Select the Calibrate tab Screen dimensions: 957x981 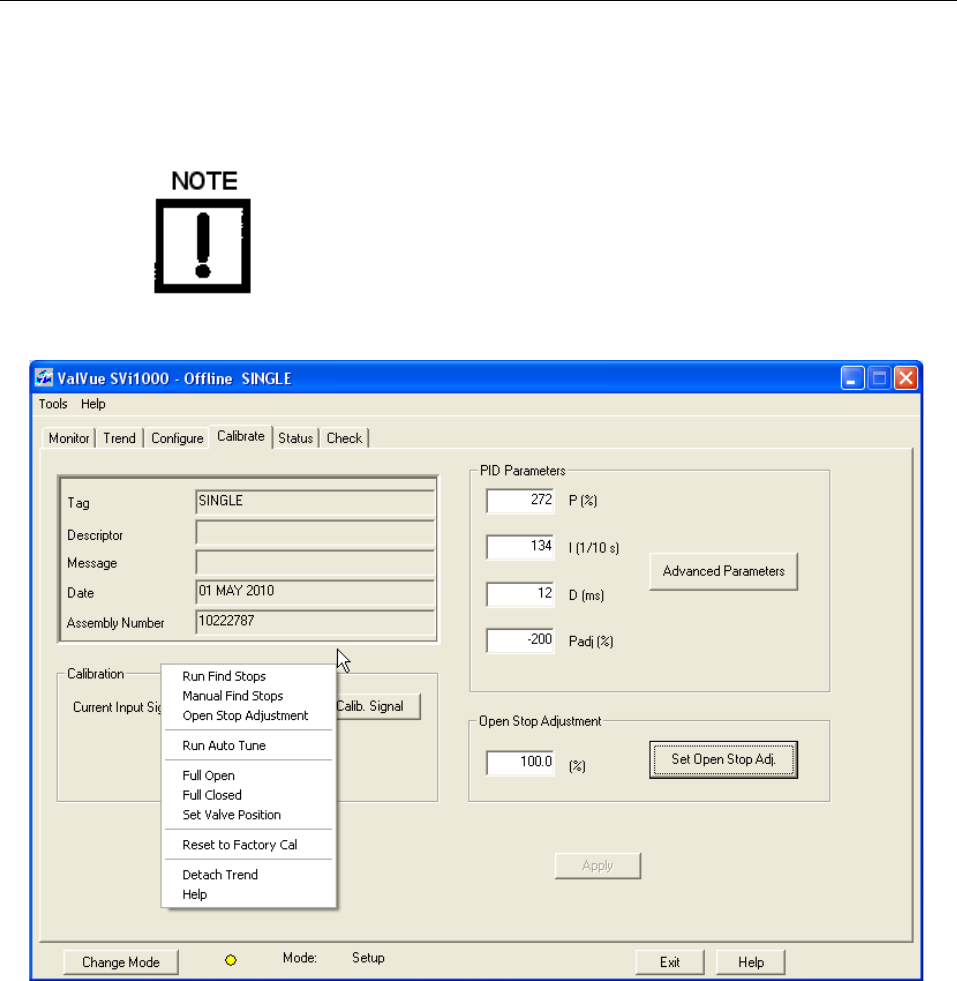pos(241,436)
